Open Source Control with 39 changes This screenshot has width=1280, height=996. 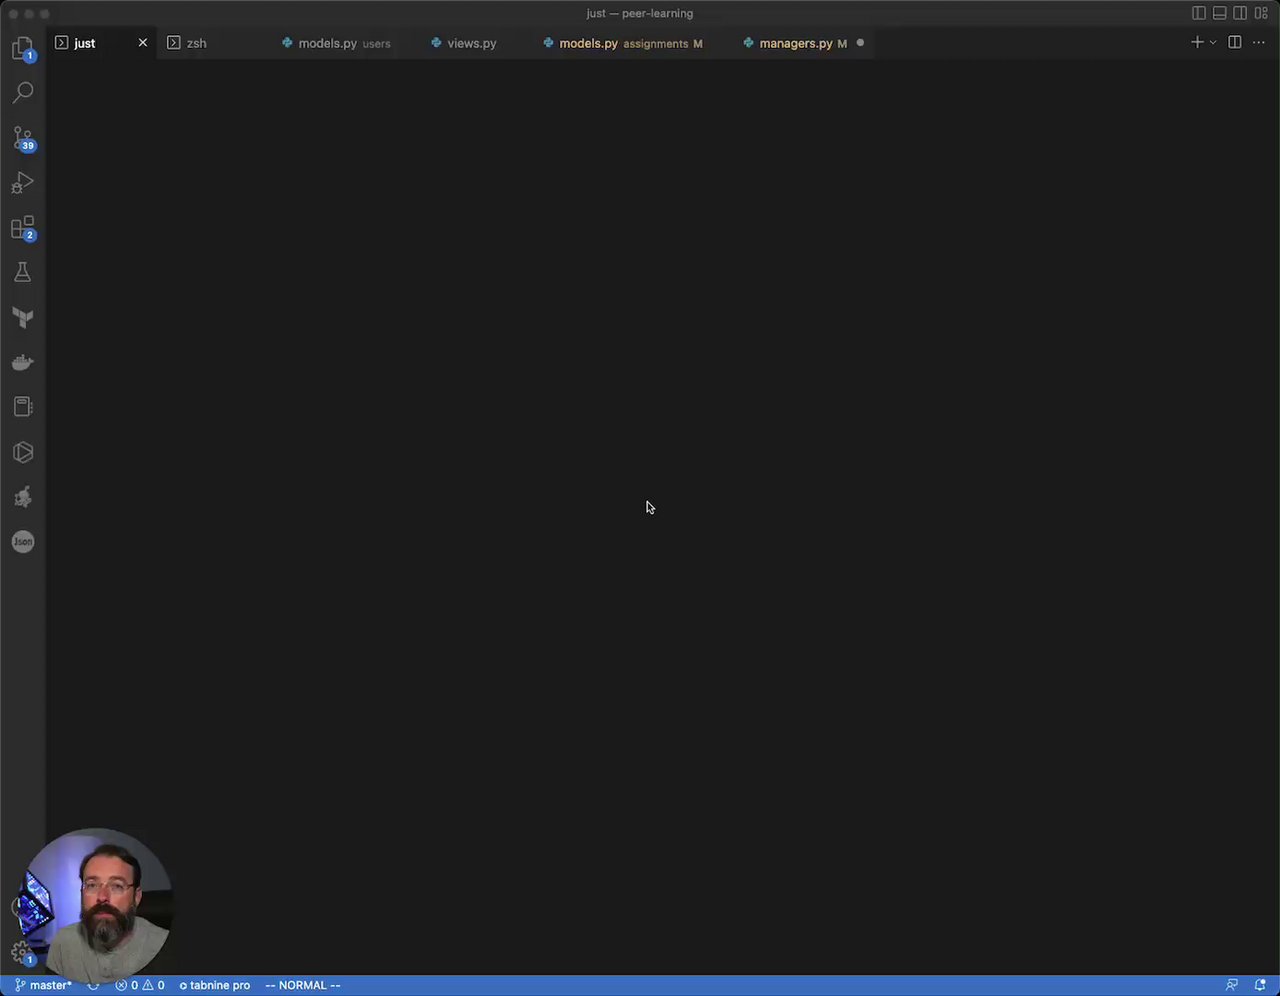pyautogui.click(x=23, y=138)
